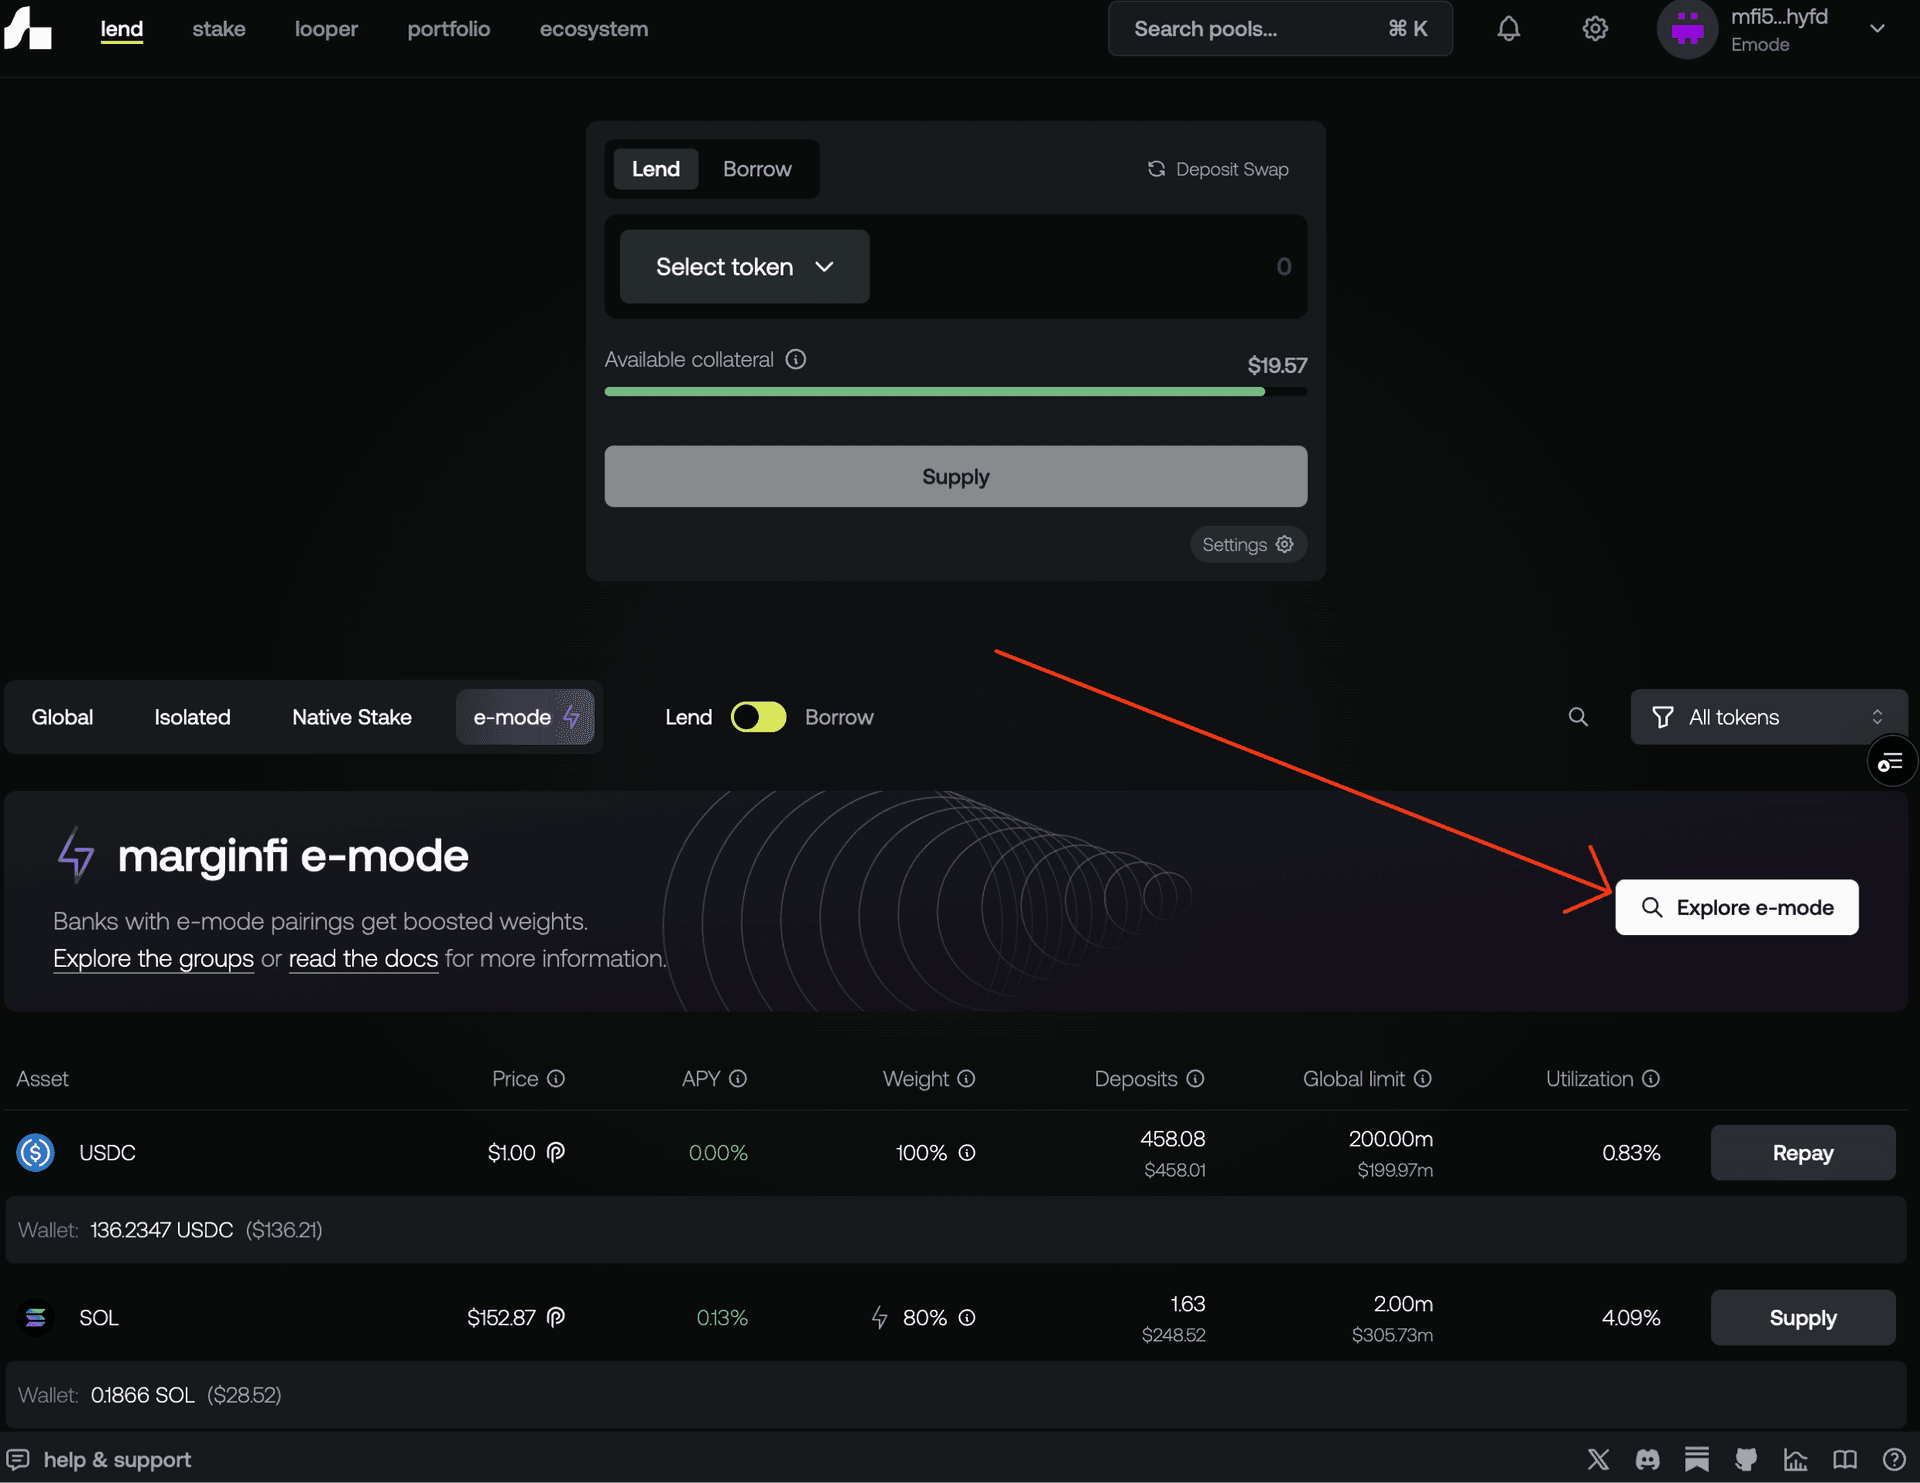Click the USDC 100% weight info icon
Viewport: 1920px width, 1483px height.
coord(967,1153)
